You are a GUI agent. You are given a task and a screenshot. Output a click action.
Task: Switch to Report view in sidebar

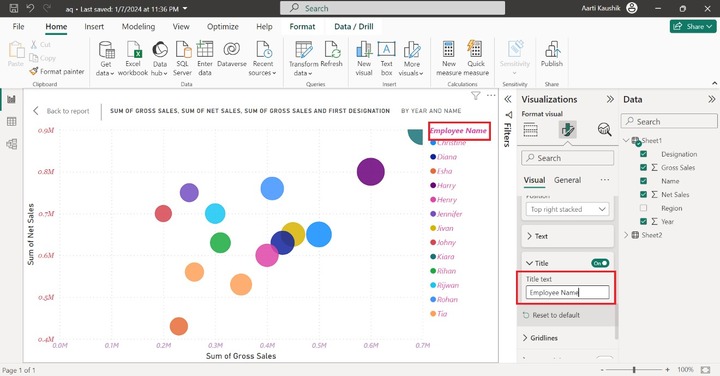tap(11, 99)
